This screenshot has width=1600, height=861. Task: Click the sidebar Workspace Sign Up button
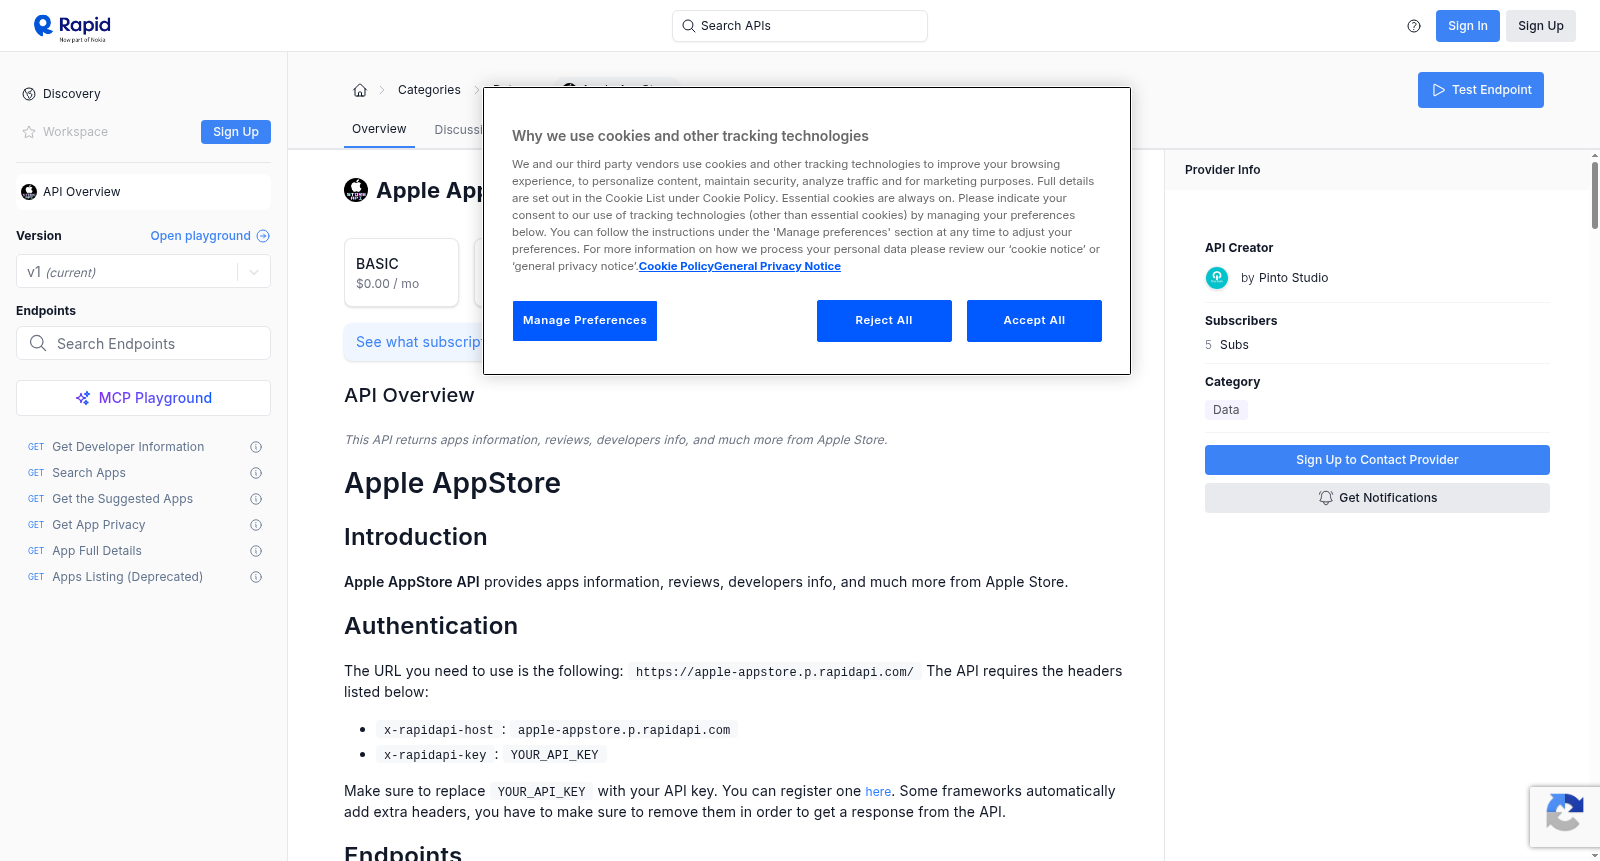[236, 132]
